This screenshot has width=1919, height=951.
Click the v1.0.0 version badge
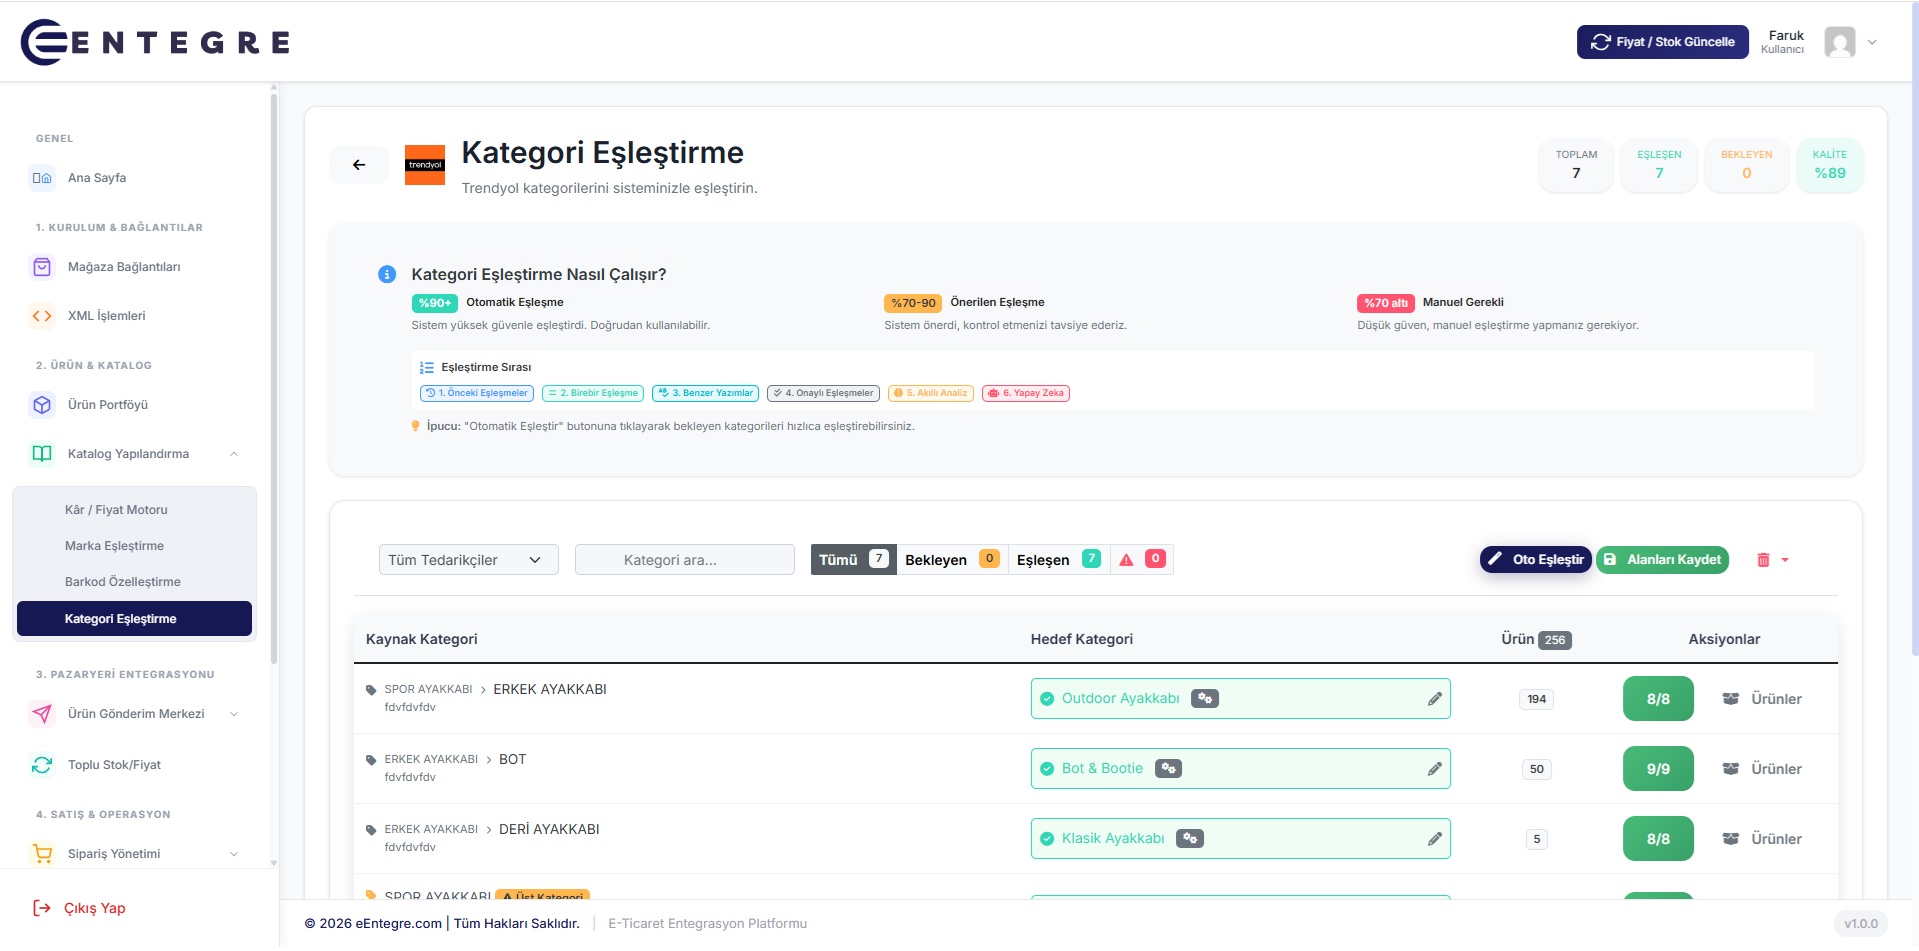tap(1861, 924)
